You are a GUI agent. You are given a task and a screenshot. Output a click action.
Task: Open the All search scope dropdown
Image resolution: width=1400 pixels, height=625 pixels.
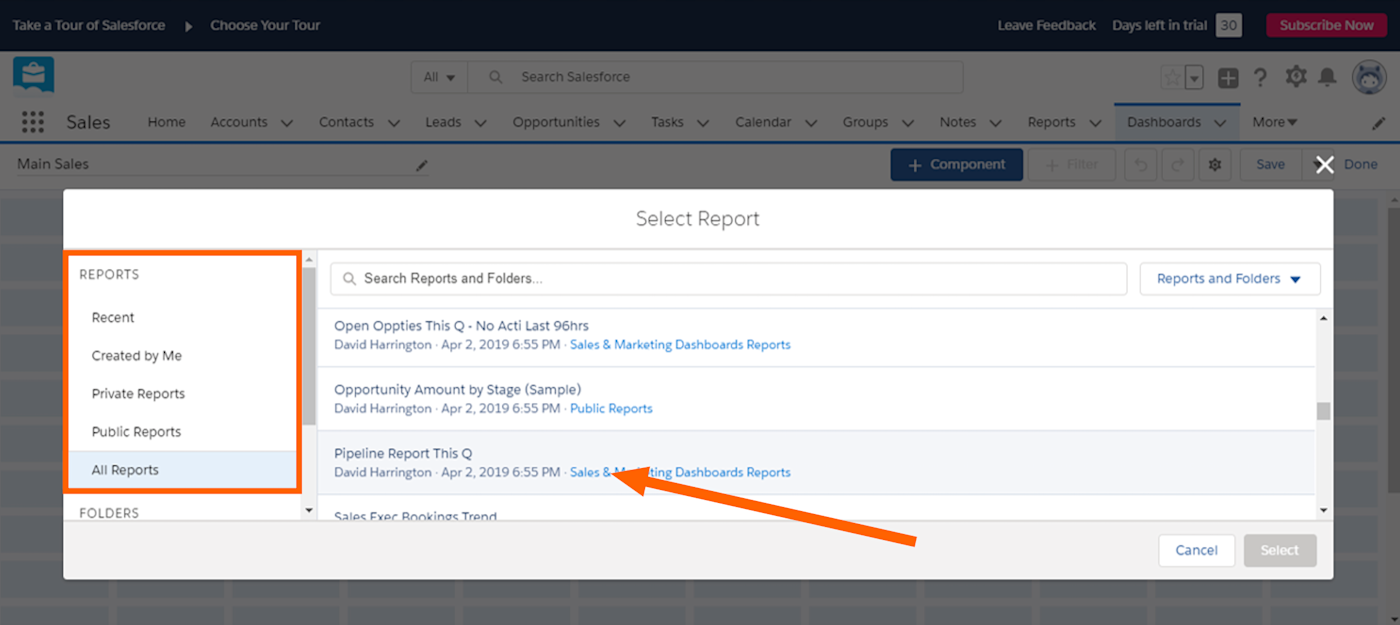[x=440, y=77]
